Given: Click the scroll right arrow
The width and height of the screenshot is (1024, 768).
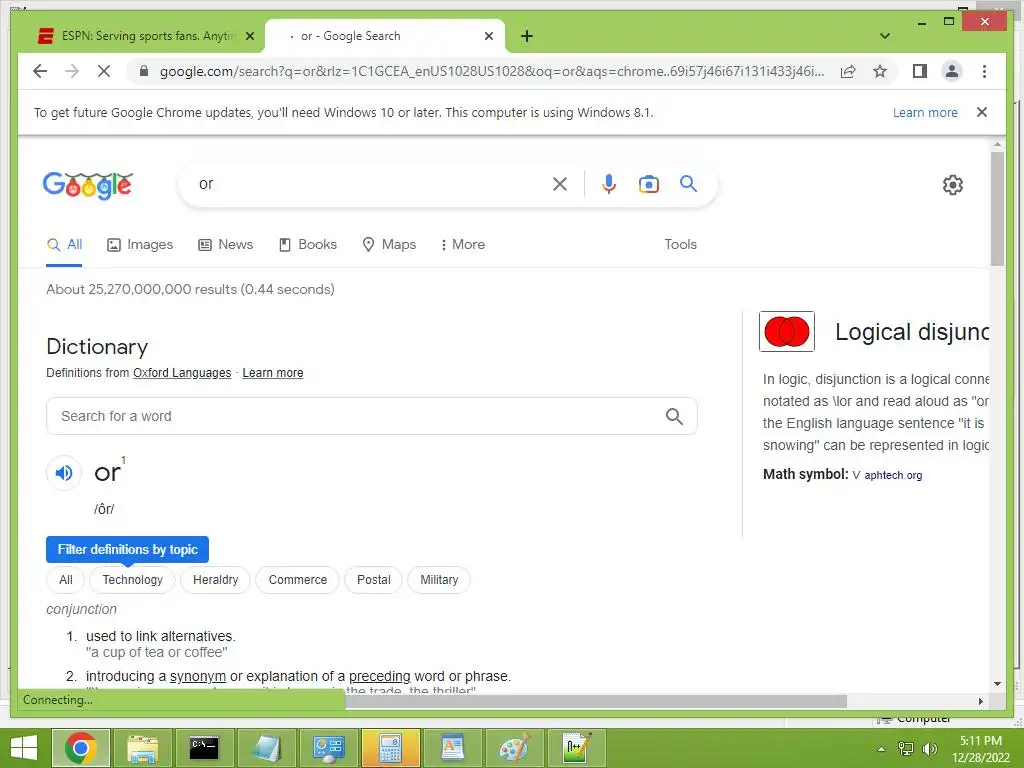Looking at the screenshot, I should click(980, 701).
